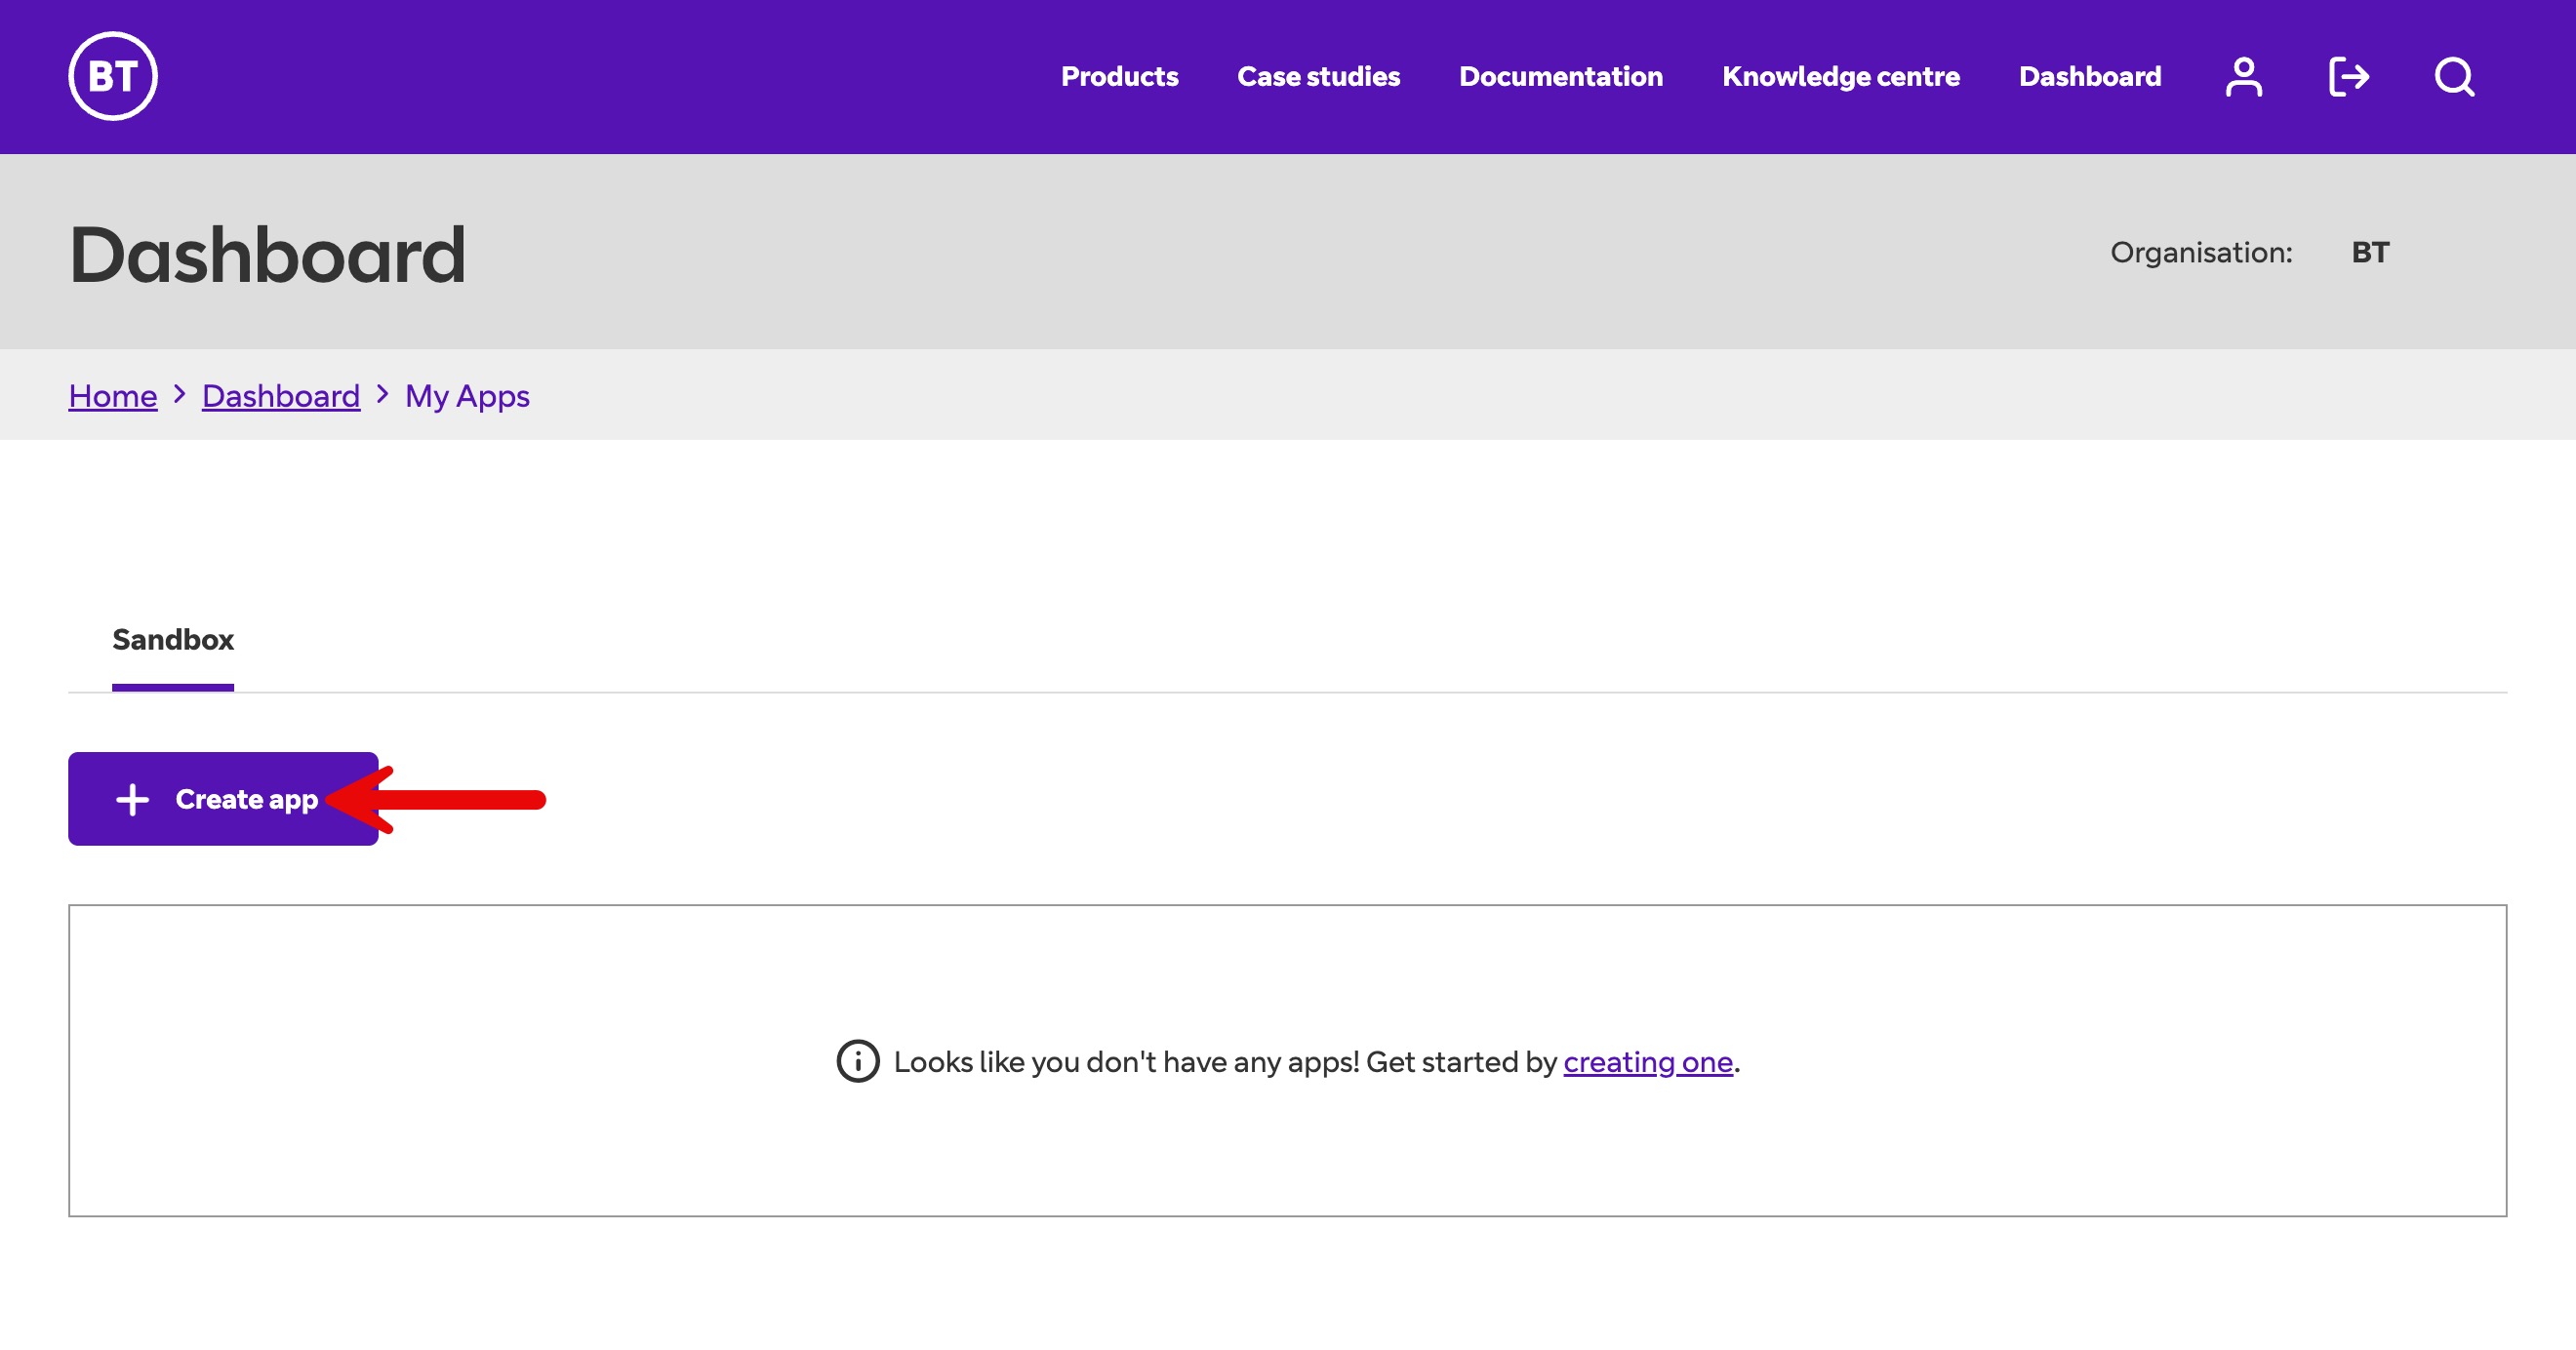
Task: Click the Create app button
Action: coord(223,799)
